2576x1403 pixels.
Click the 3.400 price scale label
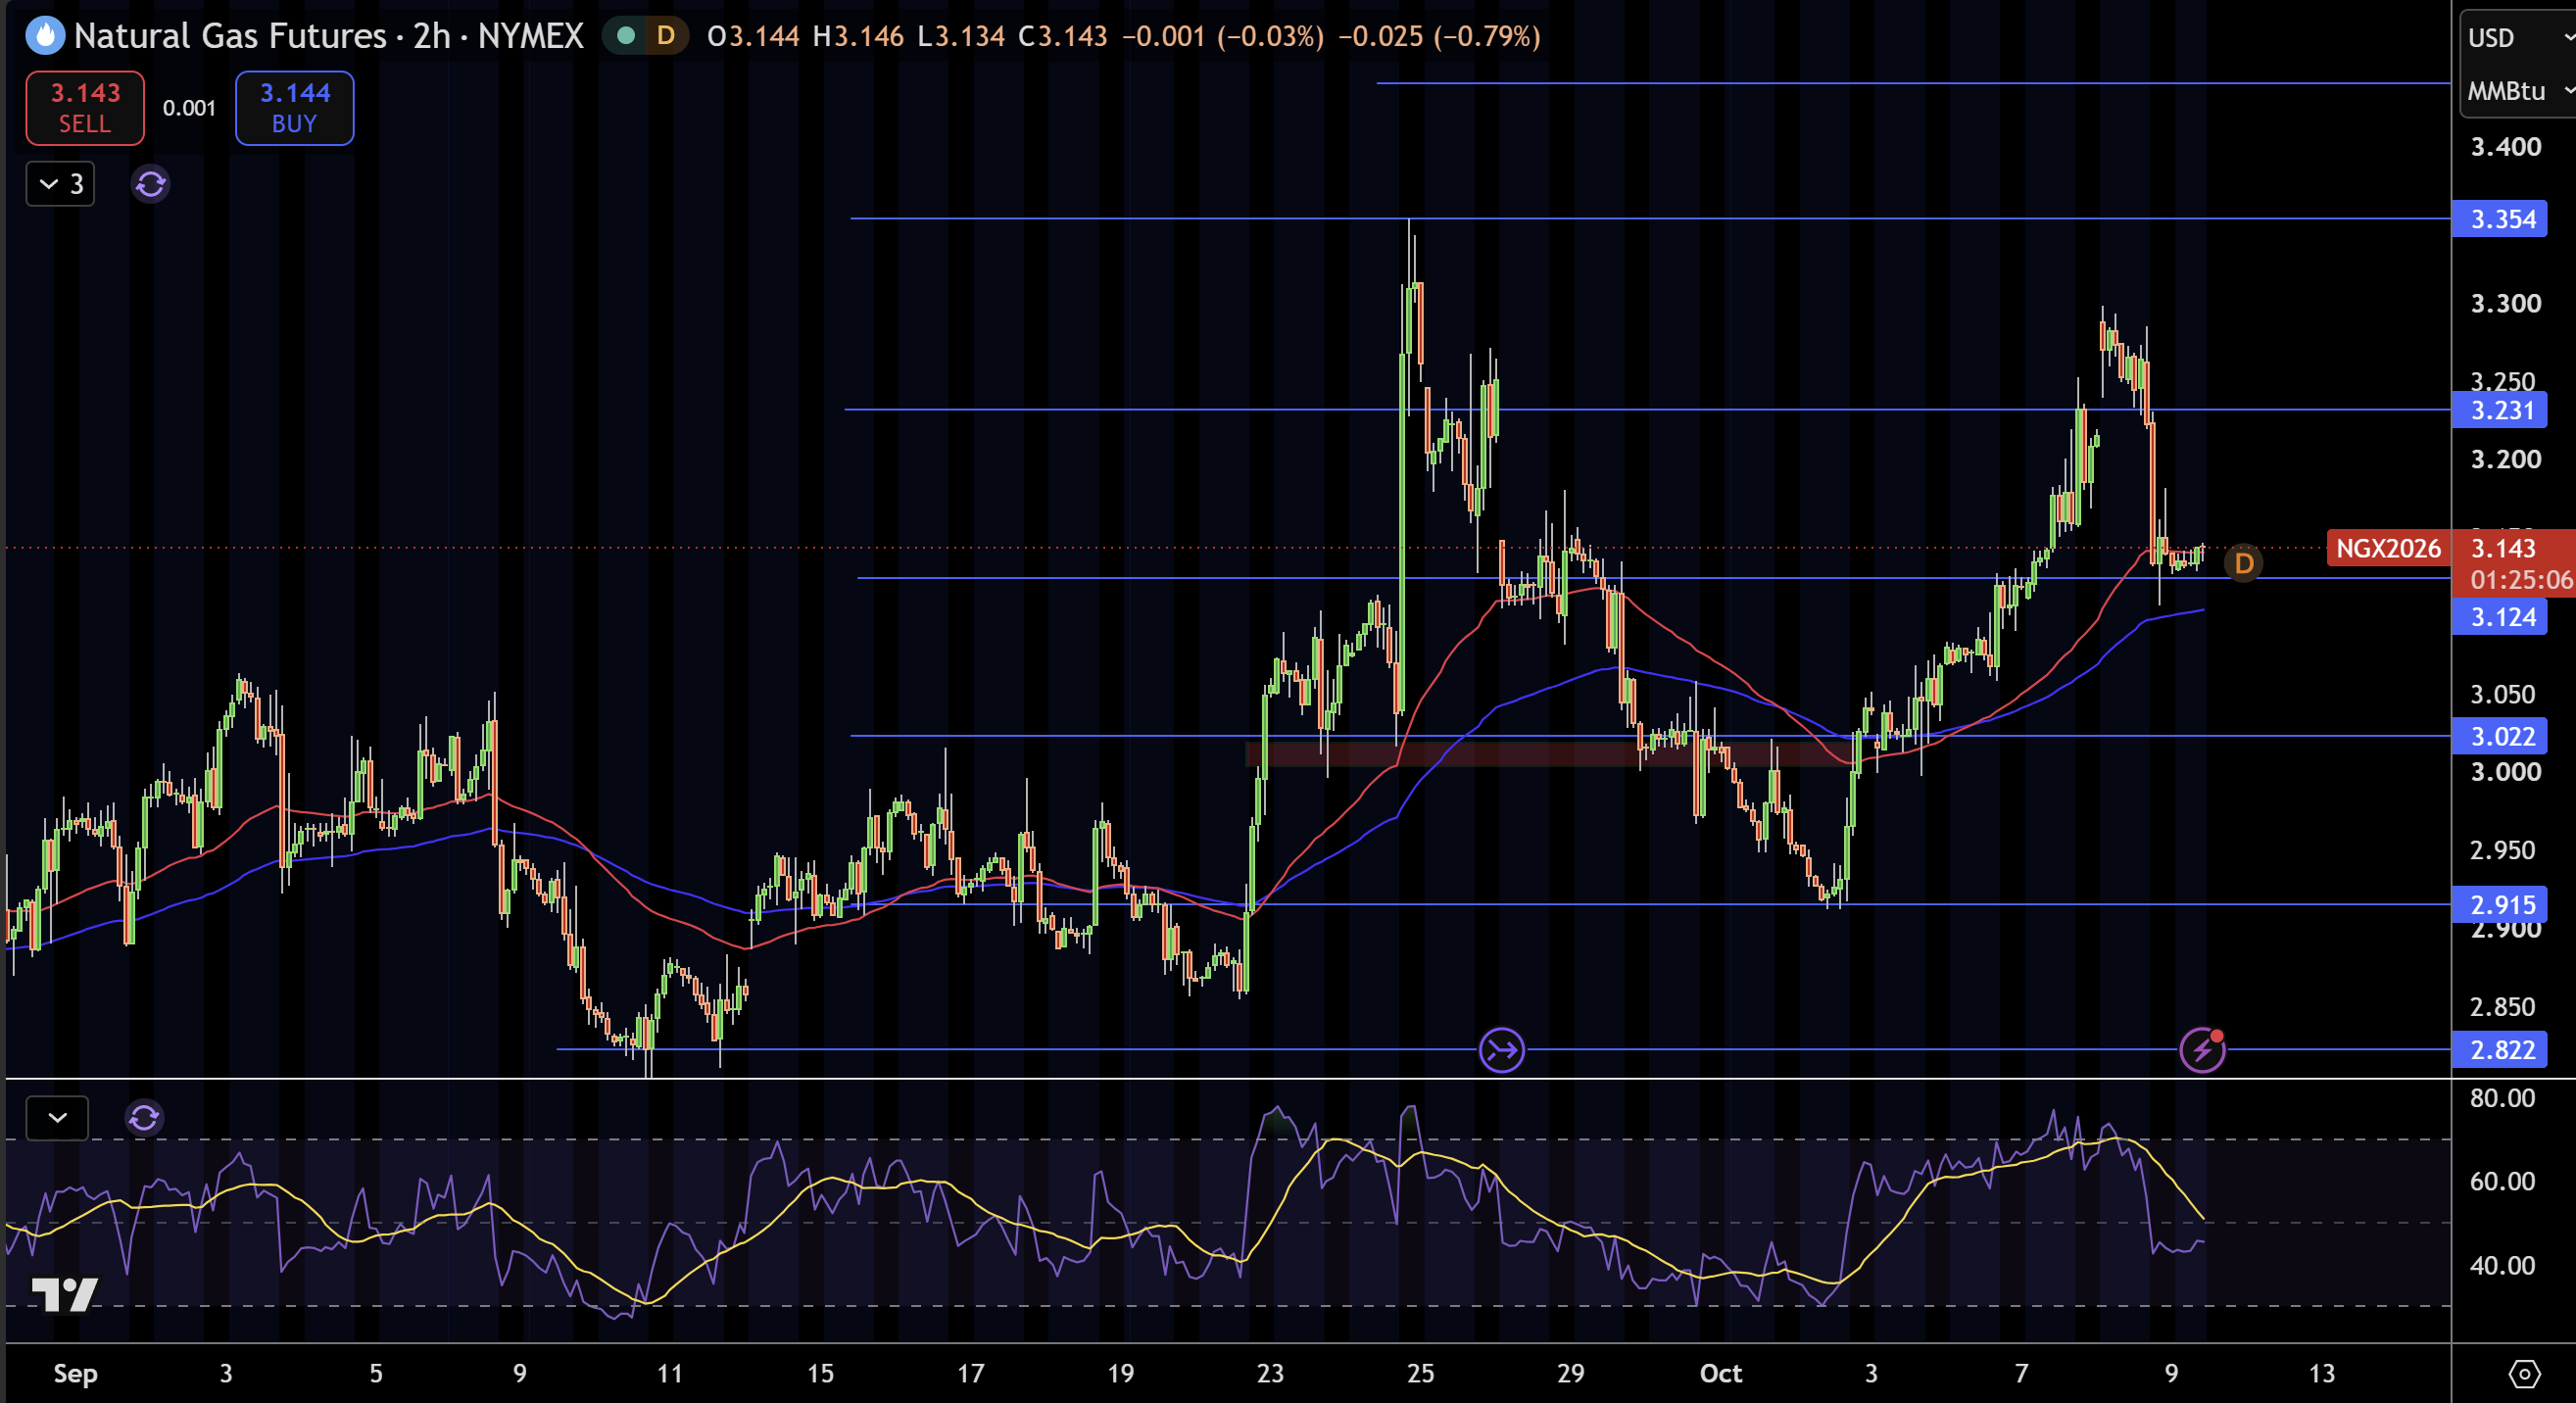[2505, 147]
